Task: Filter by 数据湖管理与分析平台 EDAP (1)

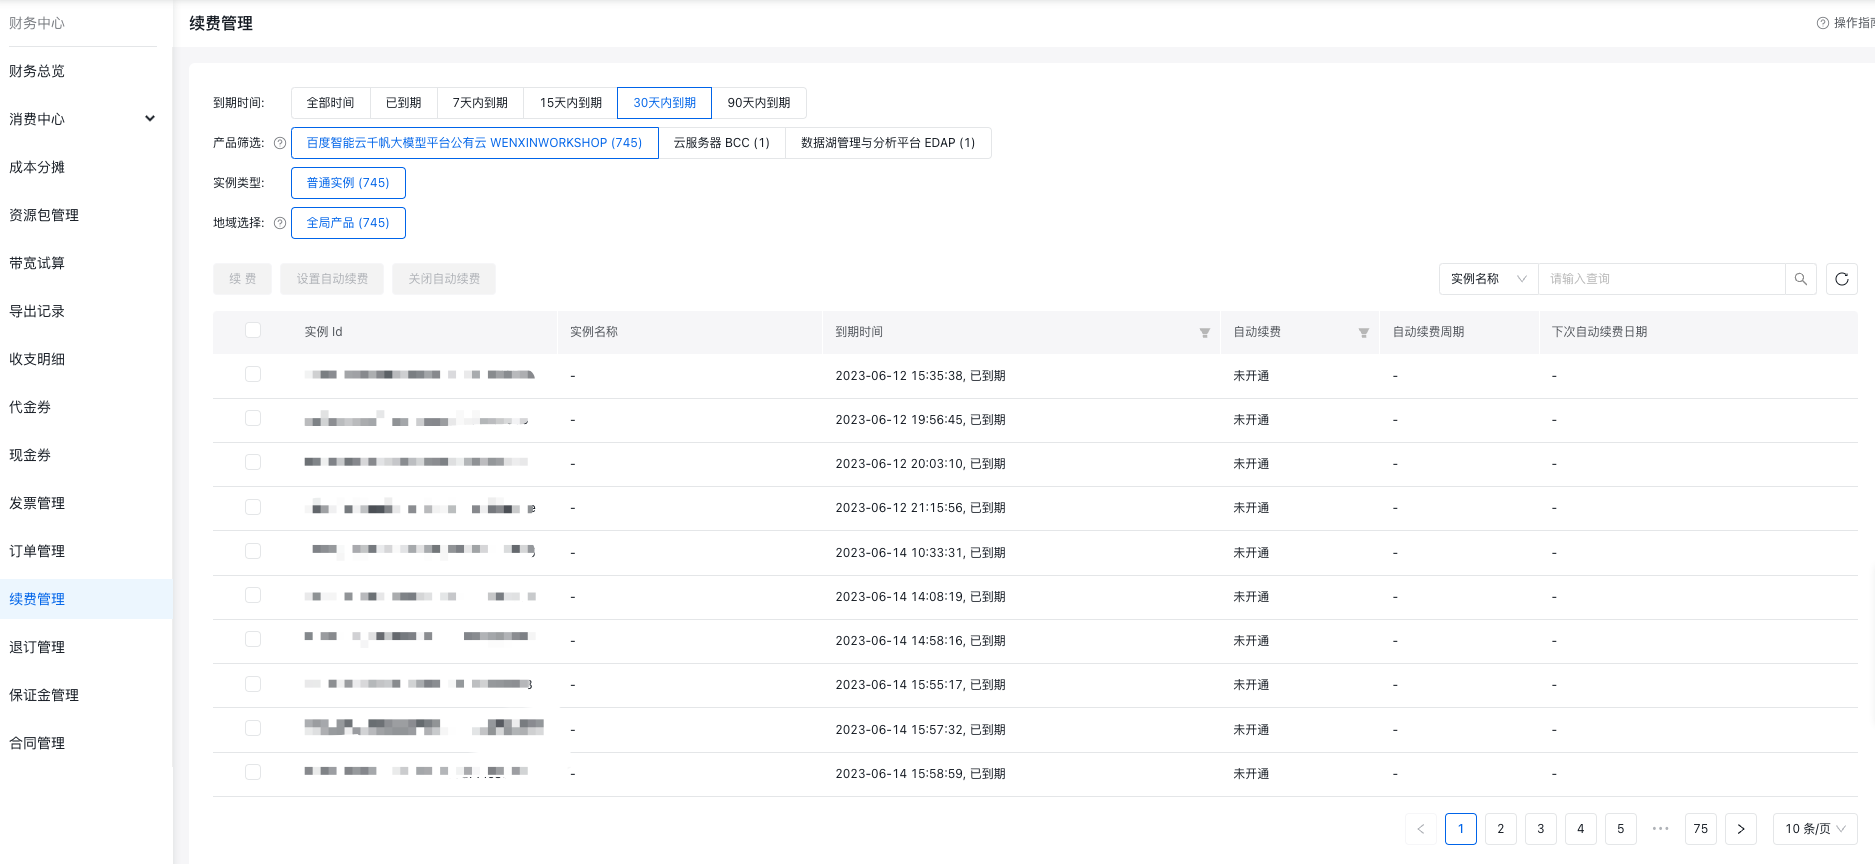Action: pos(888,143)
